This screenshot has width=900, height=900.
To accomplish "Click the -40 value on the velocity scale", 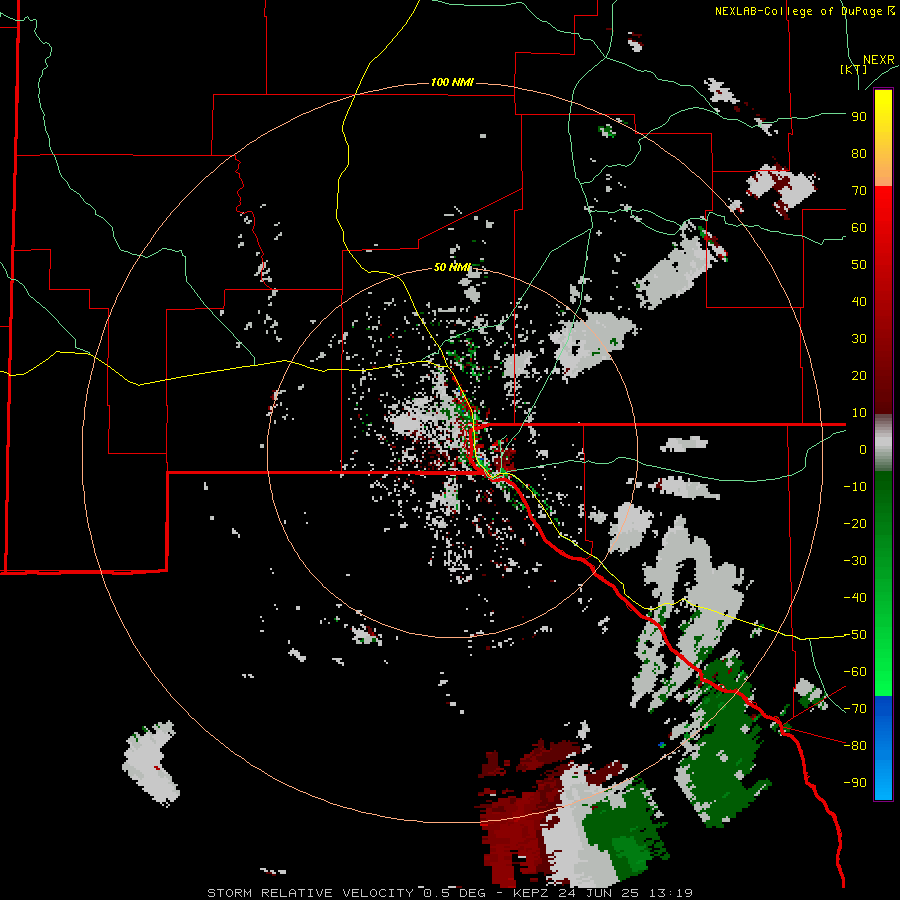I will coord(855,598).
